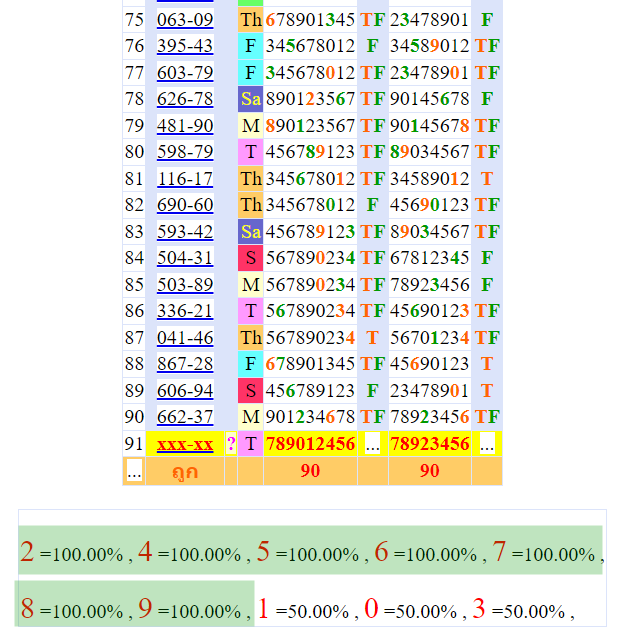Click the 4 =100.00% statistic
Screen dimensions: 627x640
click(189, 552)
